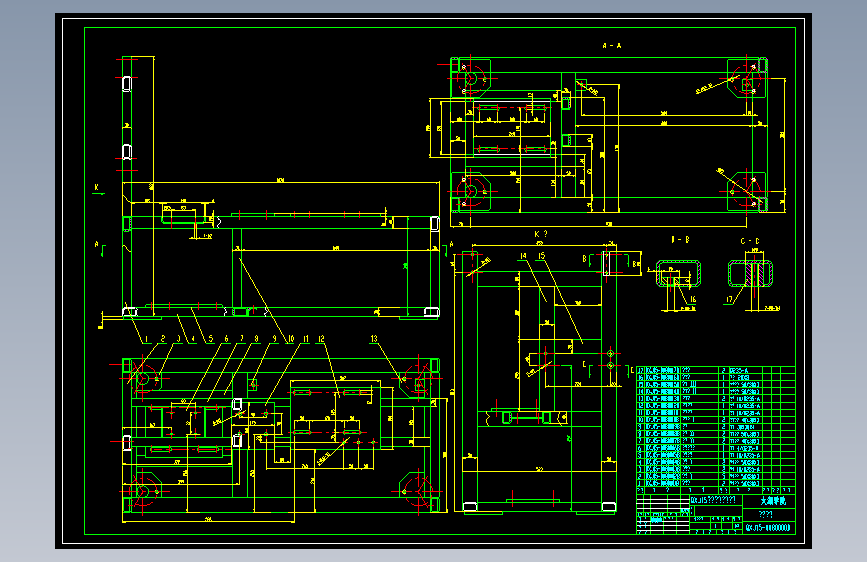The width and height of the screenshot is (867, 562).
Task: Click the A - A section view title
Action: (x=612, y=46)
